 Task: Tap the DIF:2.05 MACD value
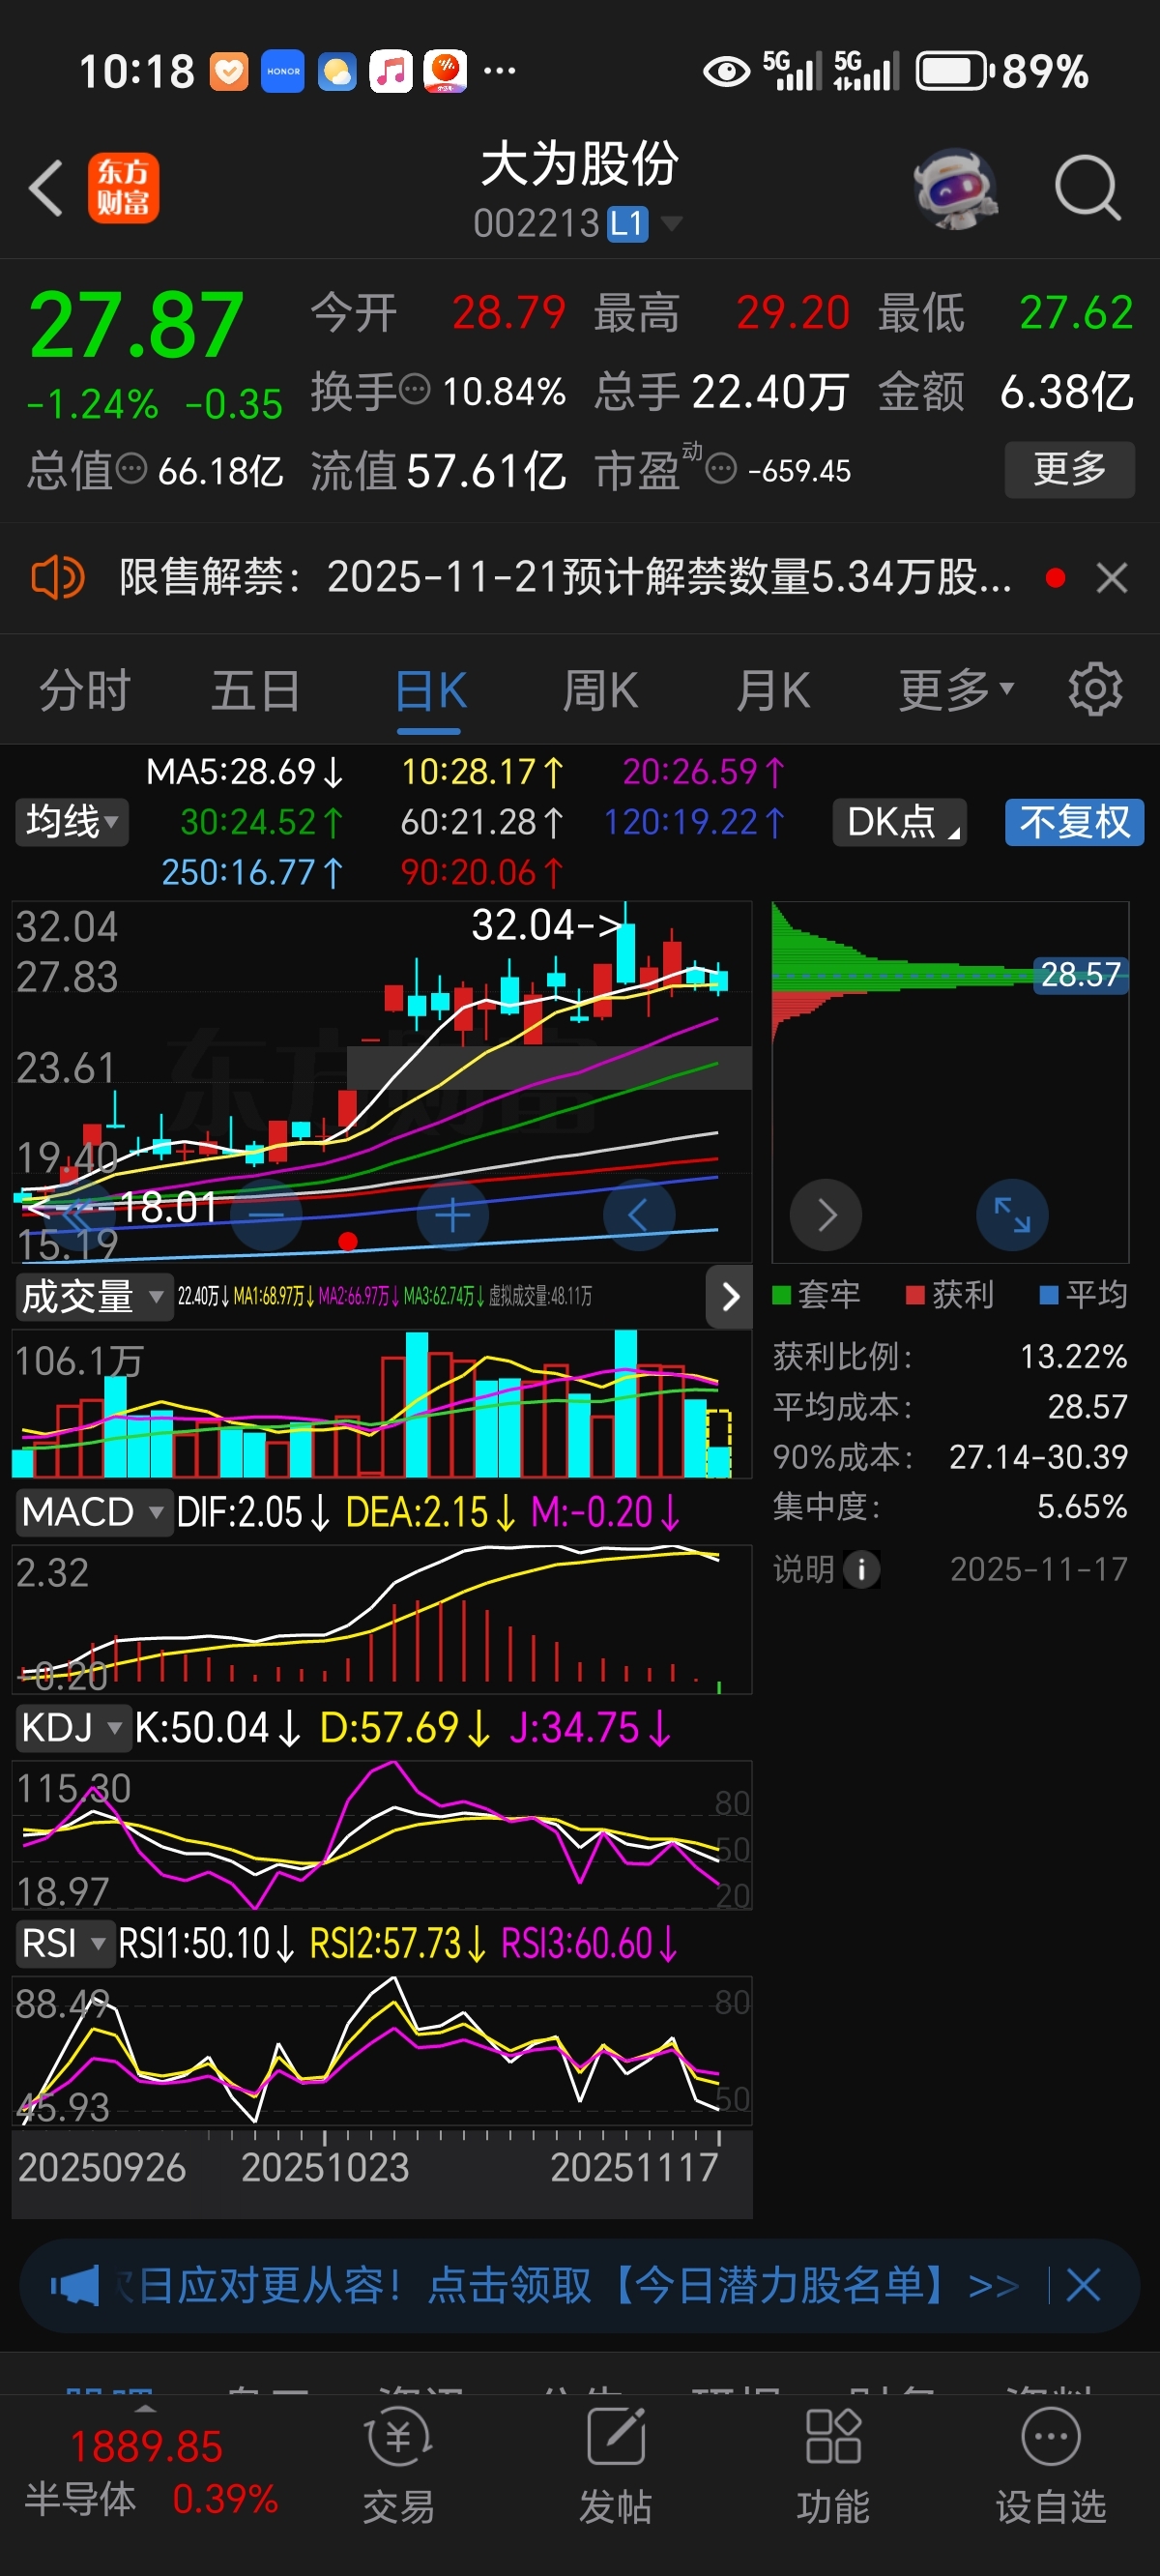point(252,1512)
